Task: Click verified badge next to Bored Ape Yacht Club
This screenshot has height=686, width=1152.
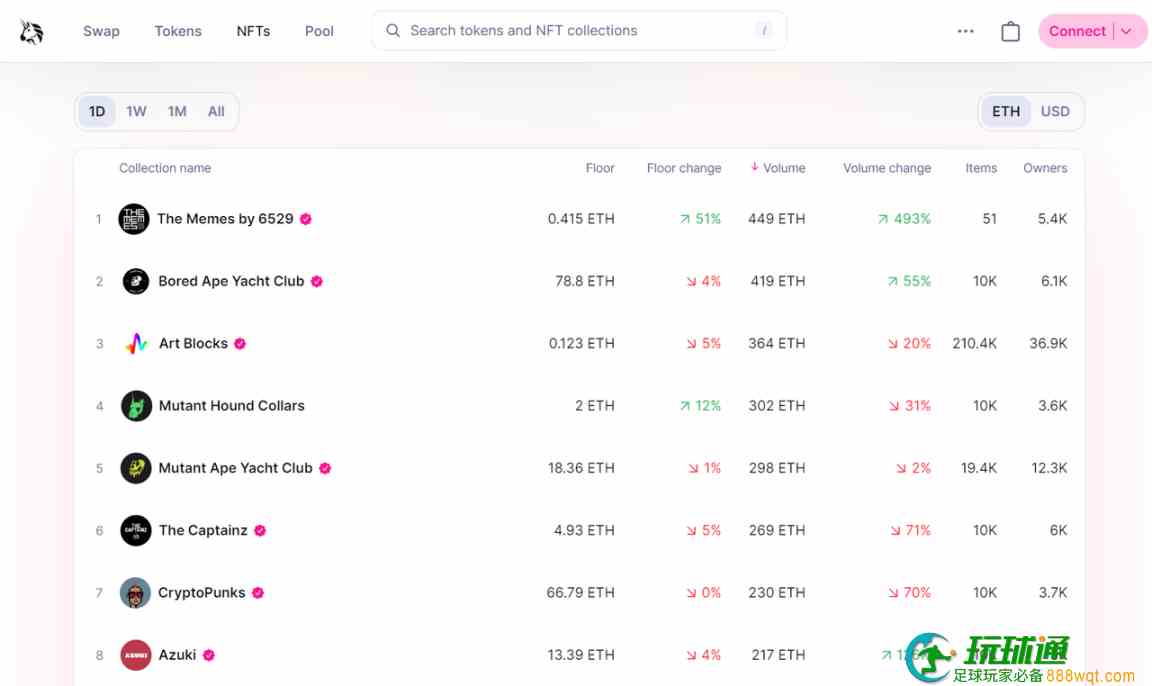Action: [x=317, y=281]
